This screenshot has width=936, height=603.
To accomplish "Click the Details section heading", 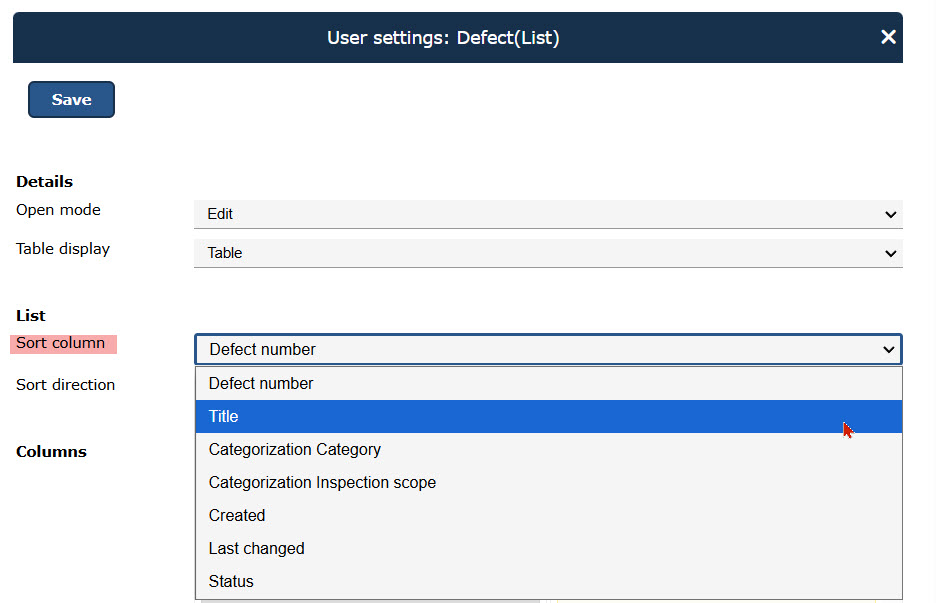I will (x=44, y=181).
